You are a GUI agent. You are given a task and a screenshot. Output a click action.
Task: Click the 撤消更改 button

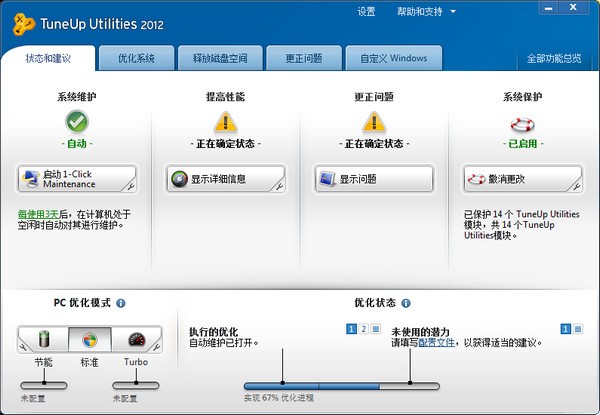pos(522,179)
